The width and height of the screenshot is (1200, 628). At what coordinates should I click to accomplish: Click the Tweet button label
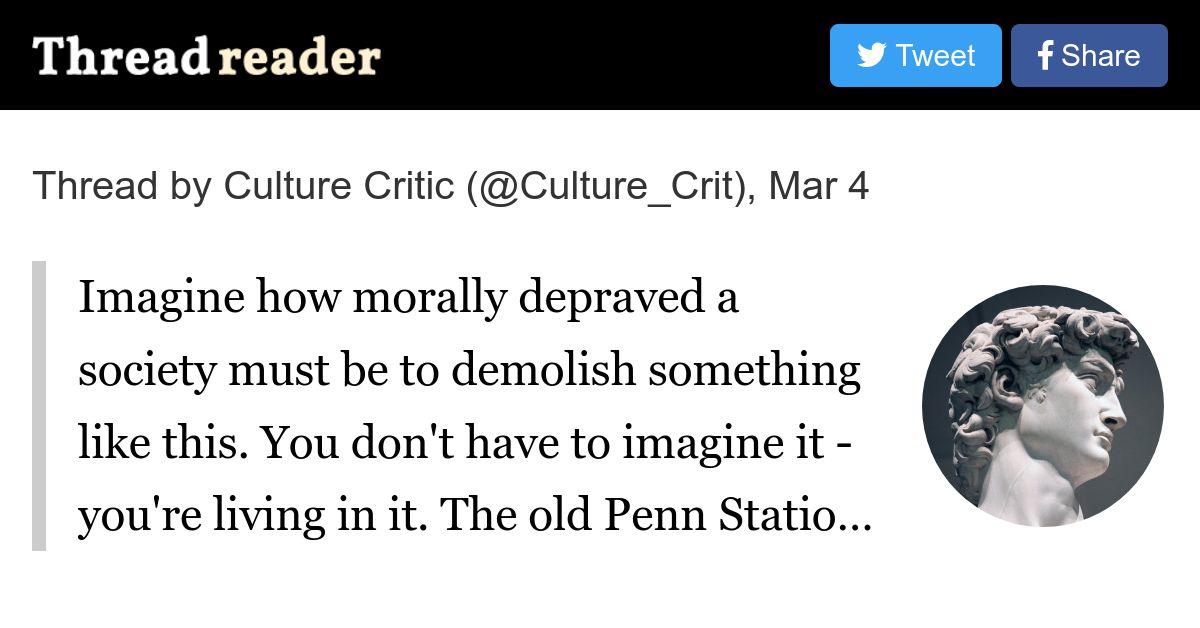point(935,56)
